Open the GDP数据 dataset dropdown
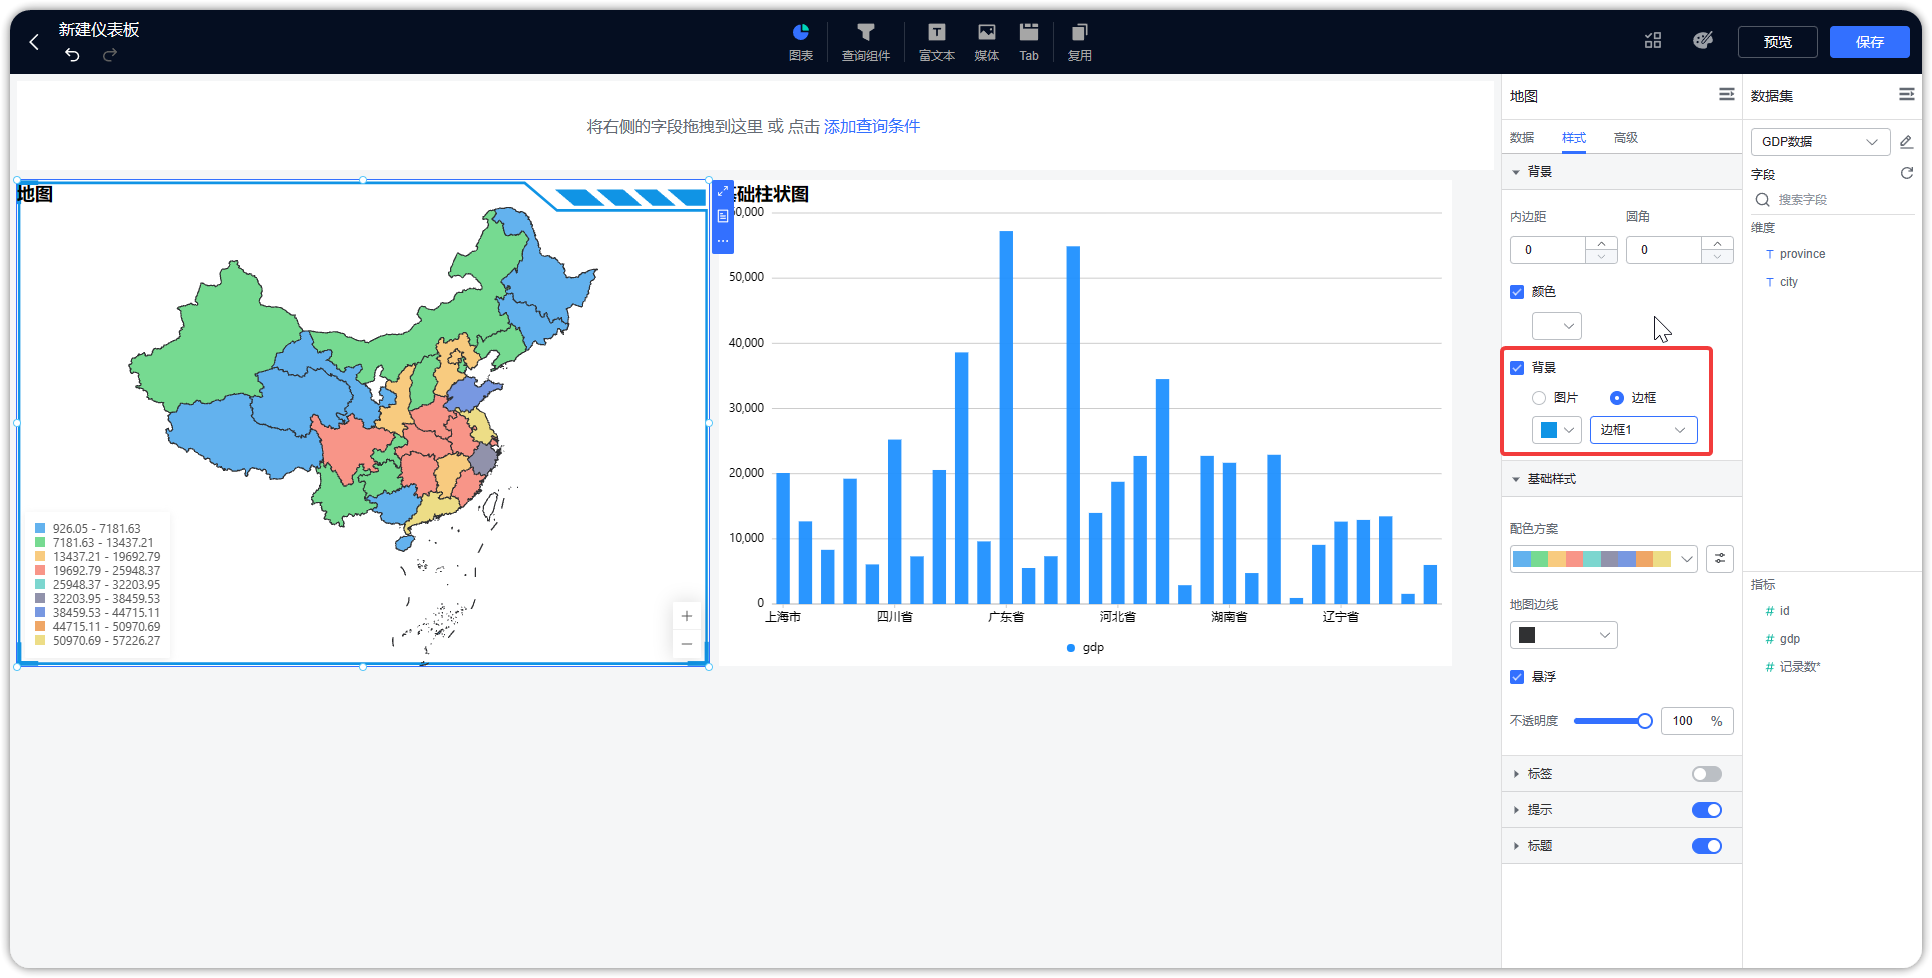This screenshot has height=978, width=1932. click(1820, 142)
